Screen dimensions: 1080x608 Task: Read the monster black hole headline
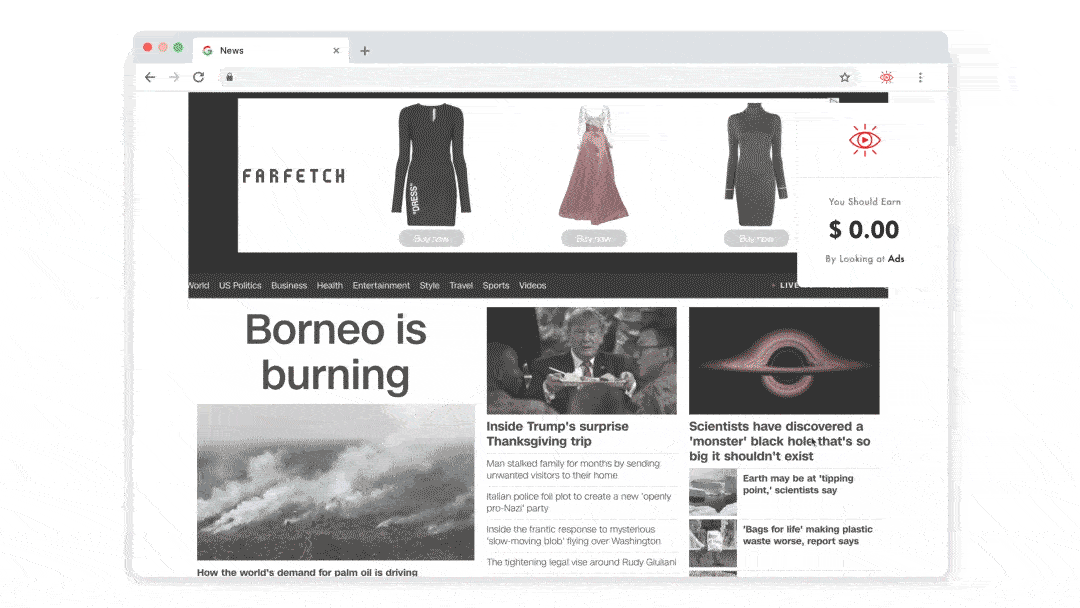780,441
